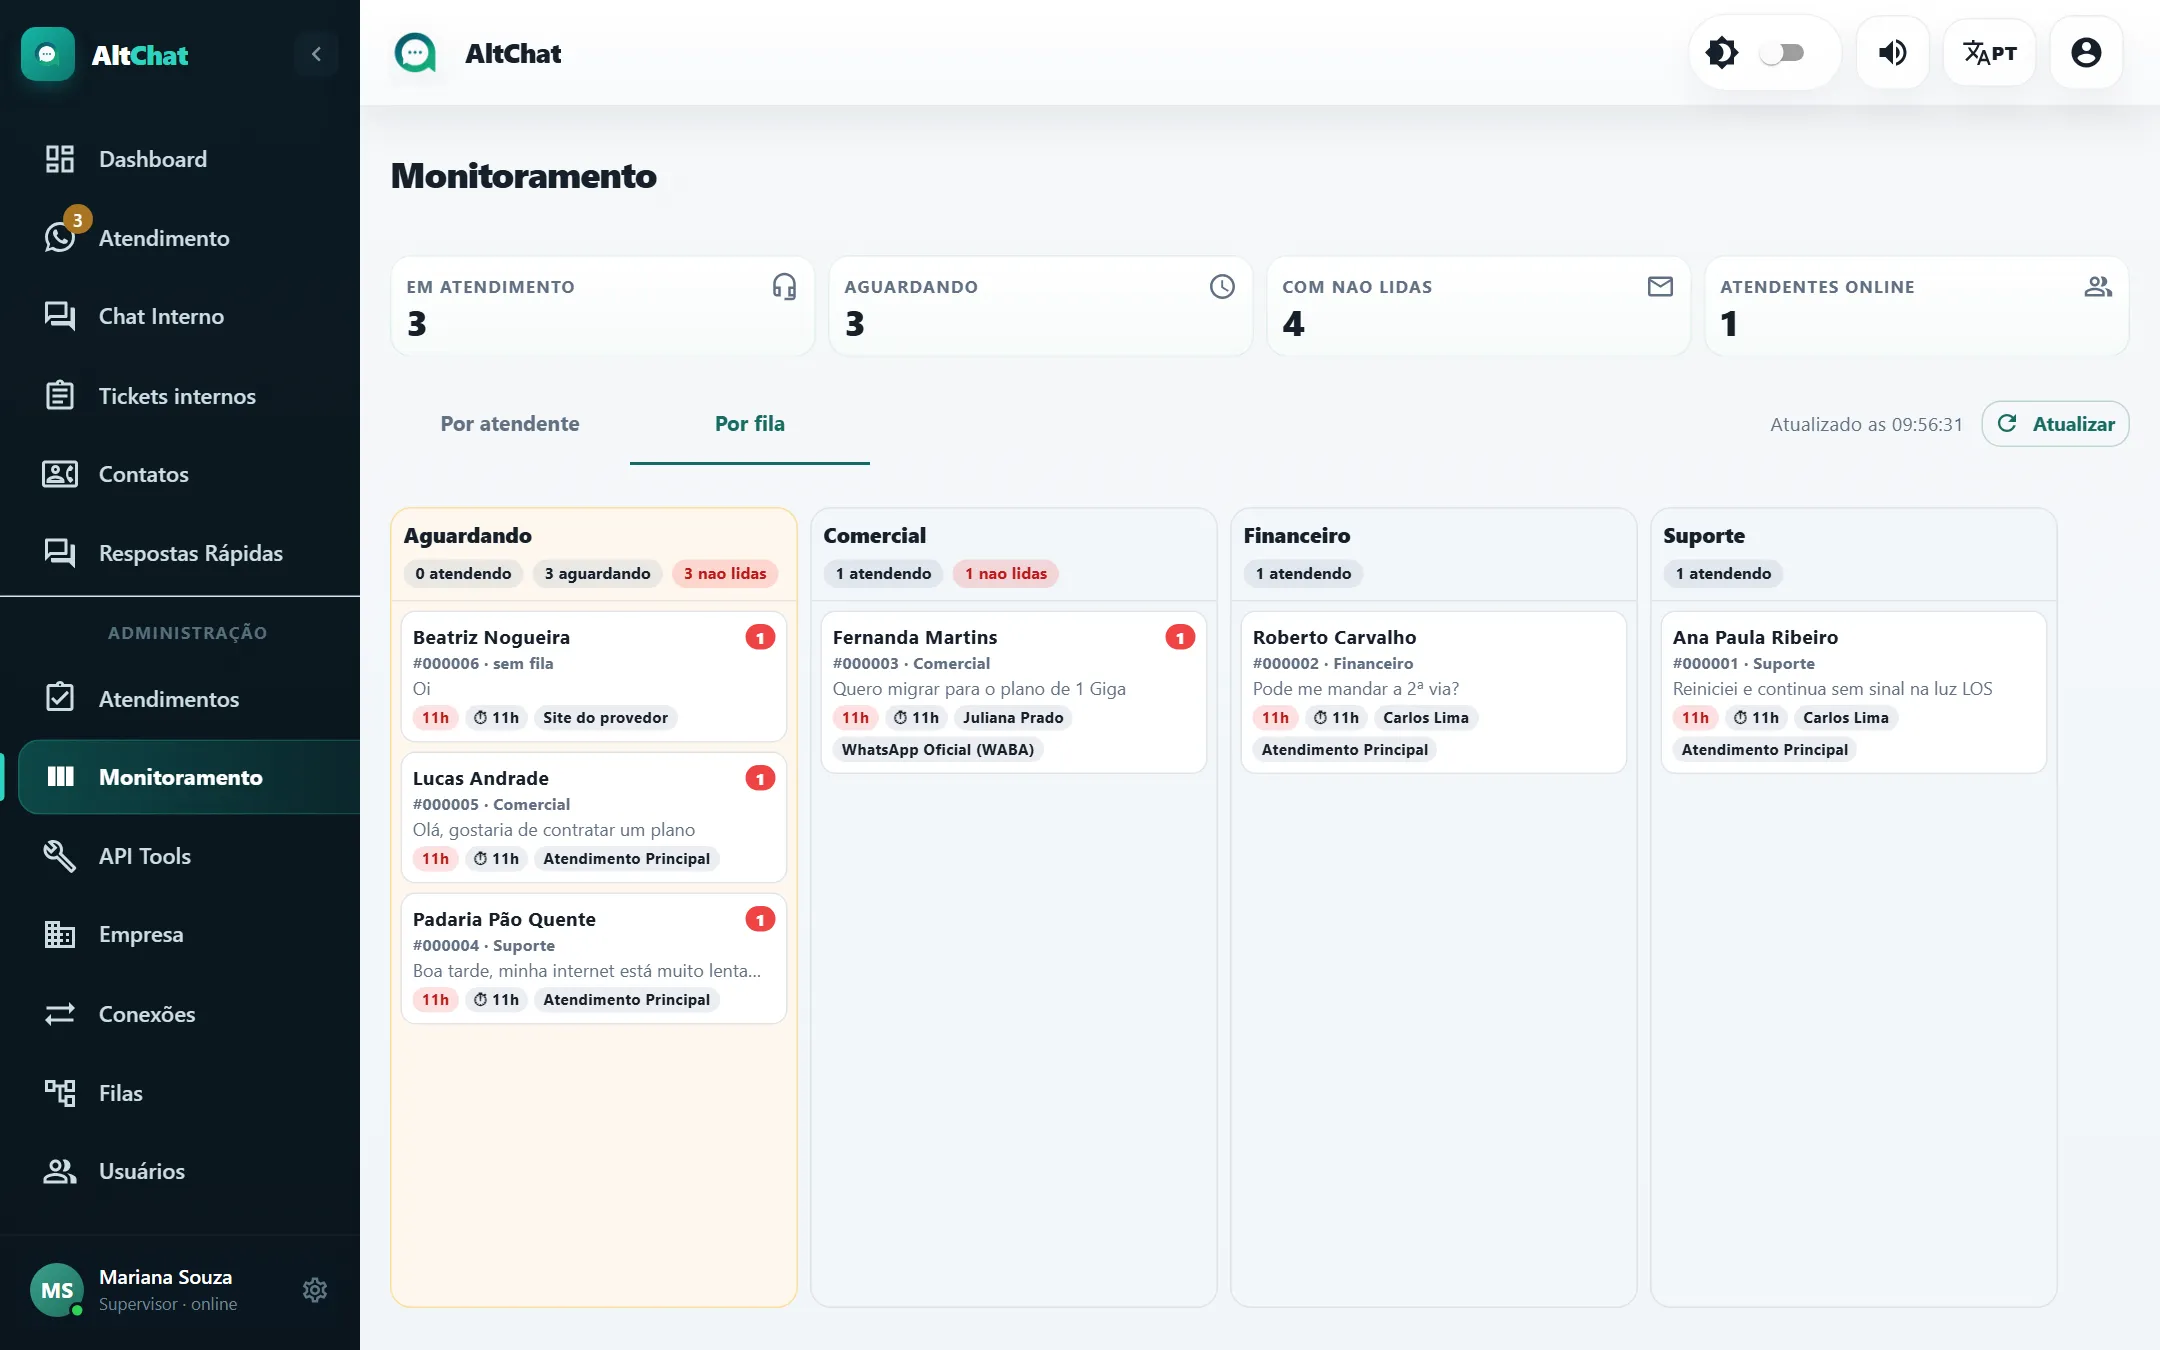Click the AltChat logo in the top bar
Image resolution: width=2160 pixels, height=1350 pixels.
pyautogui.click(x=415, y=53)
